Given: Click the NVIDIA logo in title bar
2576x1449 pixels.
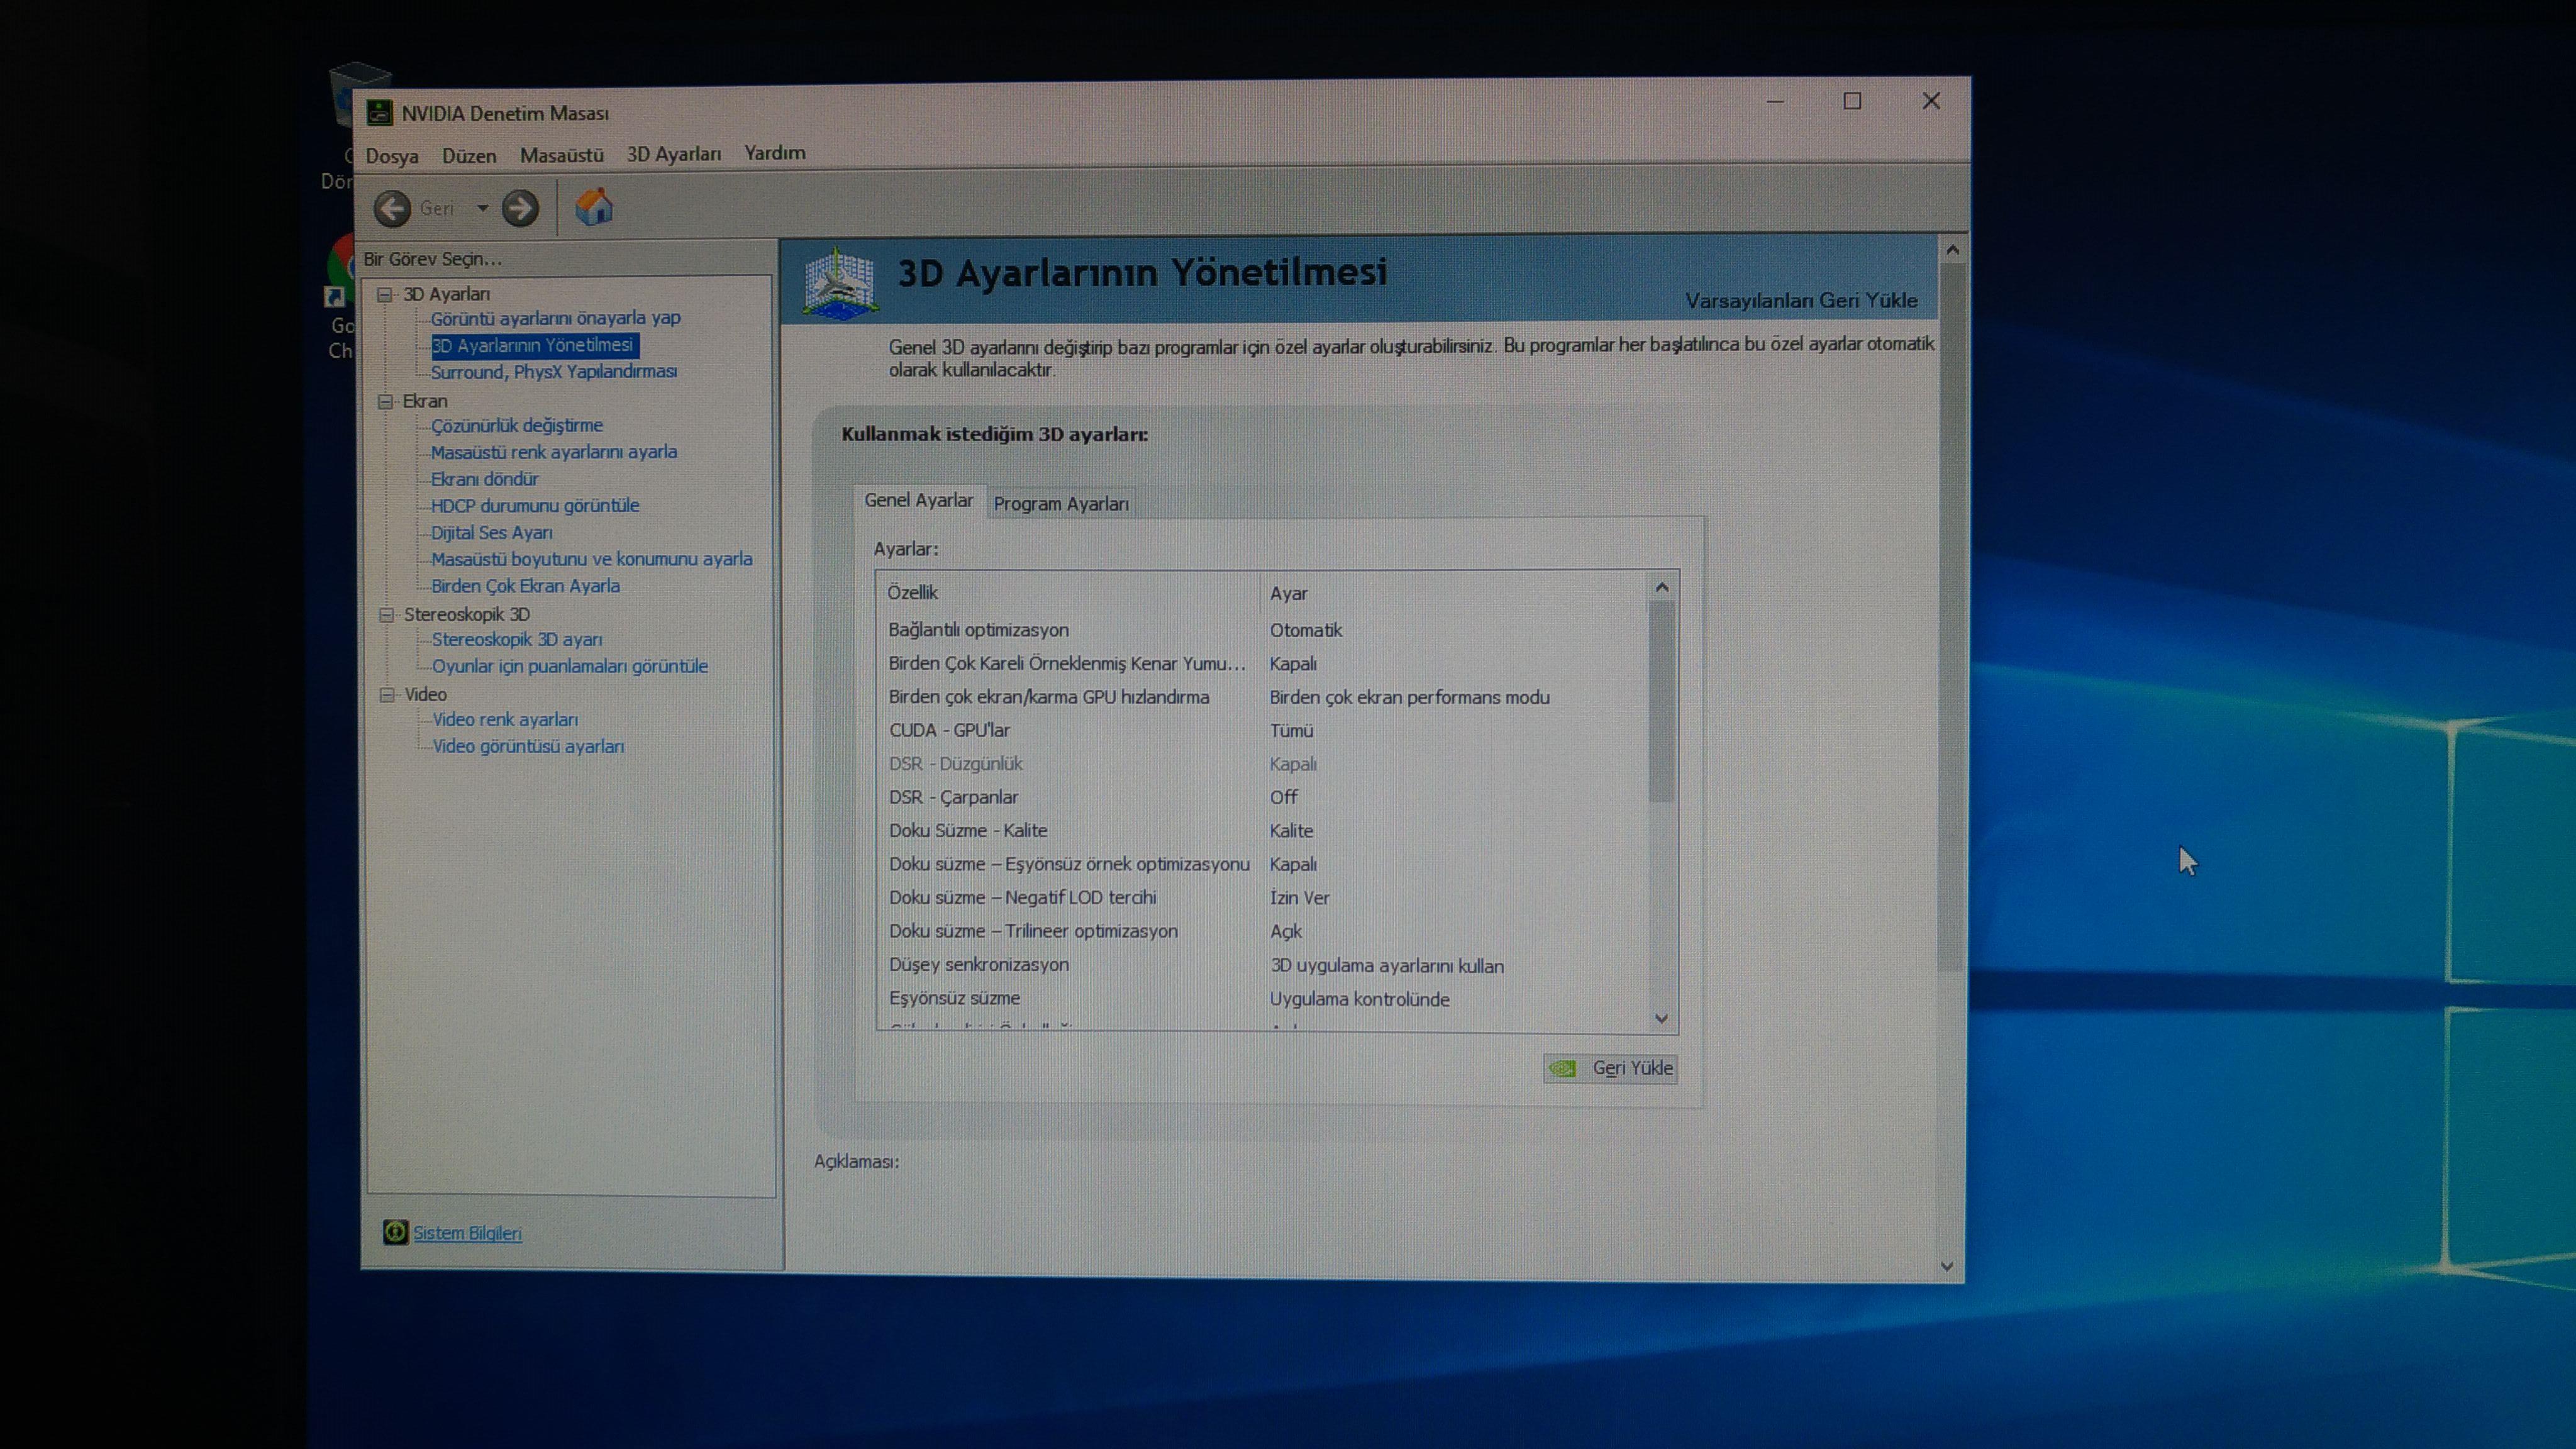Looking at the screenshot, I should pos(379,112).
